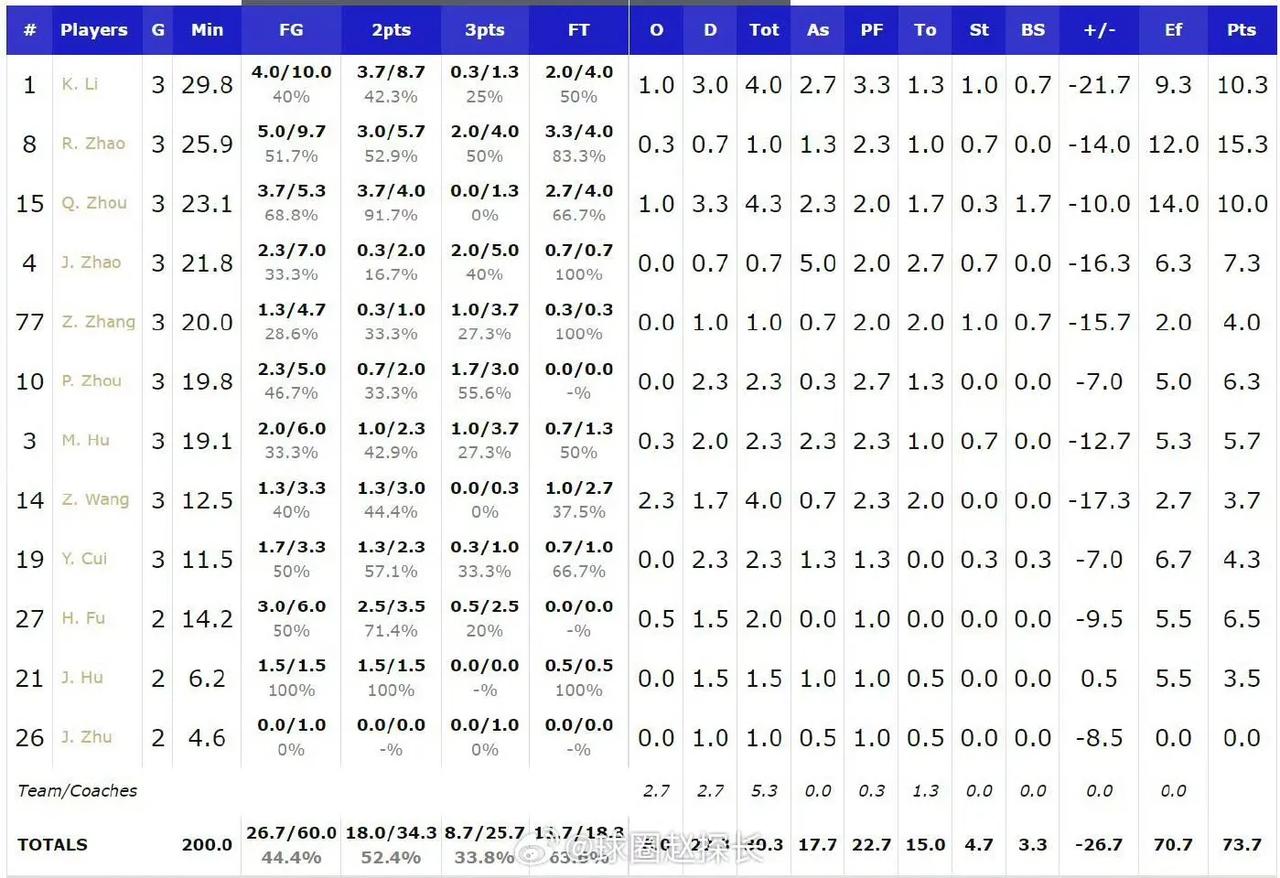
Task: Select Z. Wang's 2.3 offensive rebounds cell
Action: coord(656,501)
